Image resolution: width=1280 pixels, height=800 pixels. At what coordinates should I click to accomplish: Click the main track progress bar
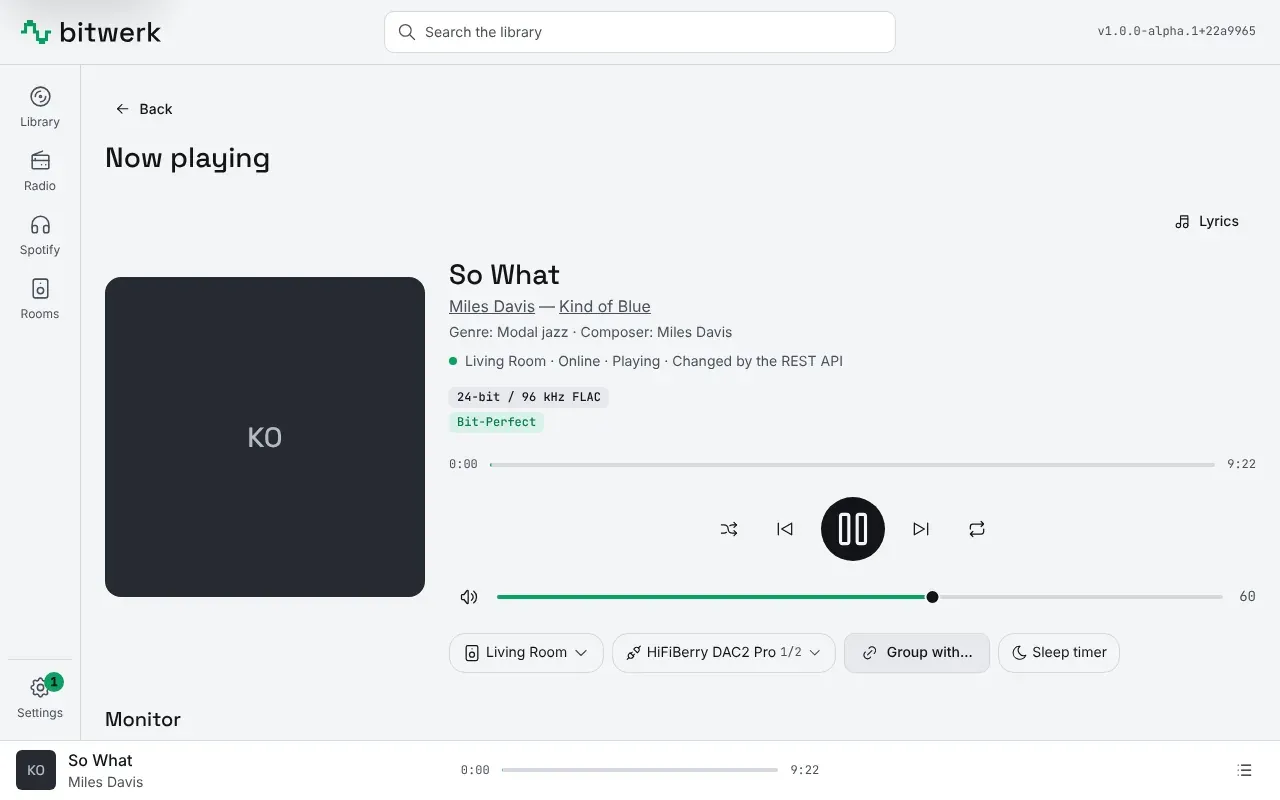(x=852, y=465)
